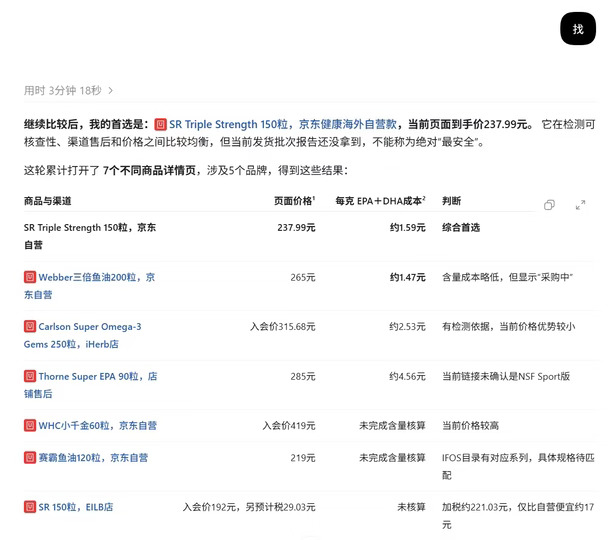Click the red source icon beside Carlson Super Omega-3
608x540 pixels.
click(x=30, y=326)
